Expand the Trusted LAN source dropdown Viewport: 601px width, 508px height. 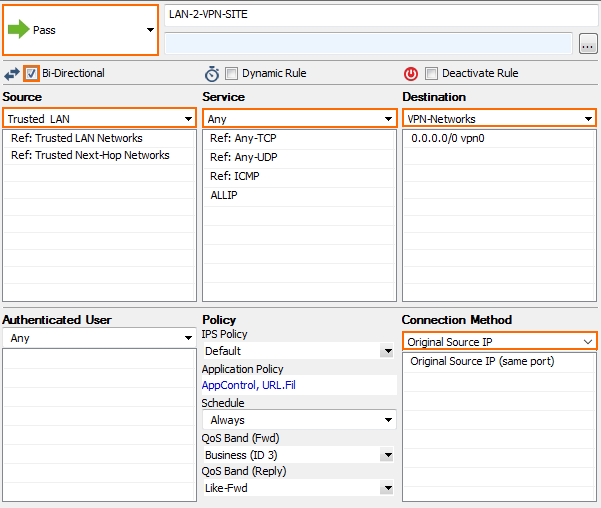coord(99,118)
